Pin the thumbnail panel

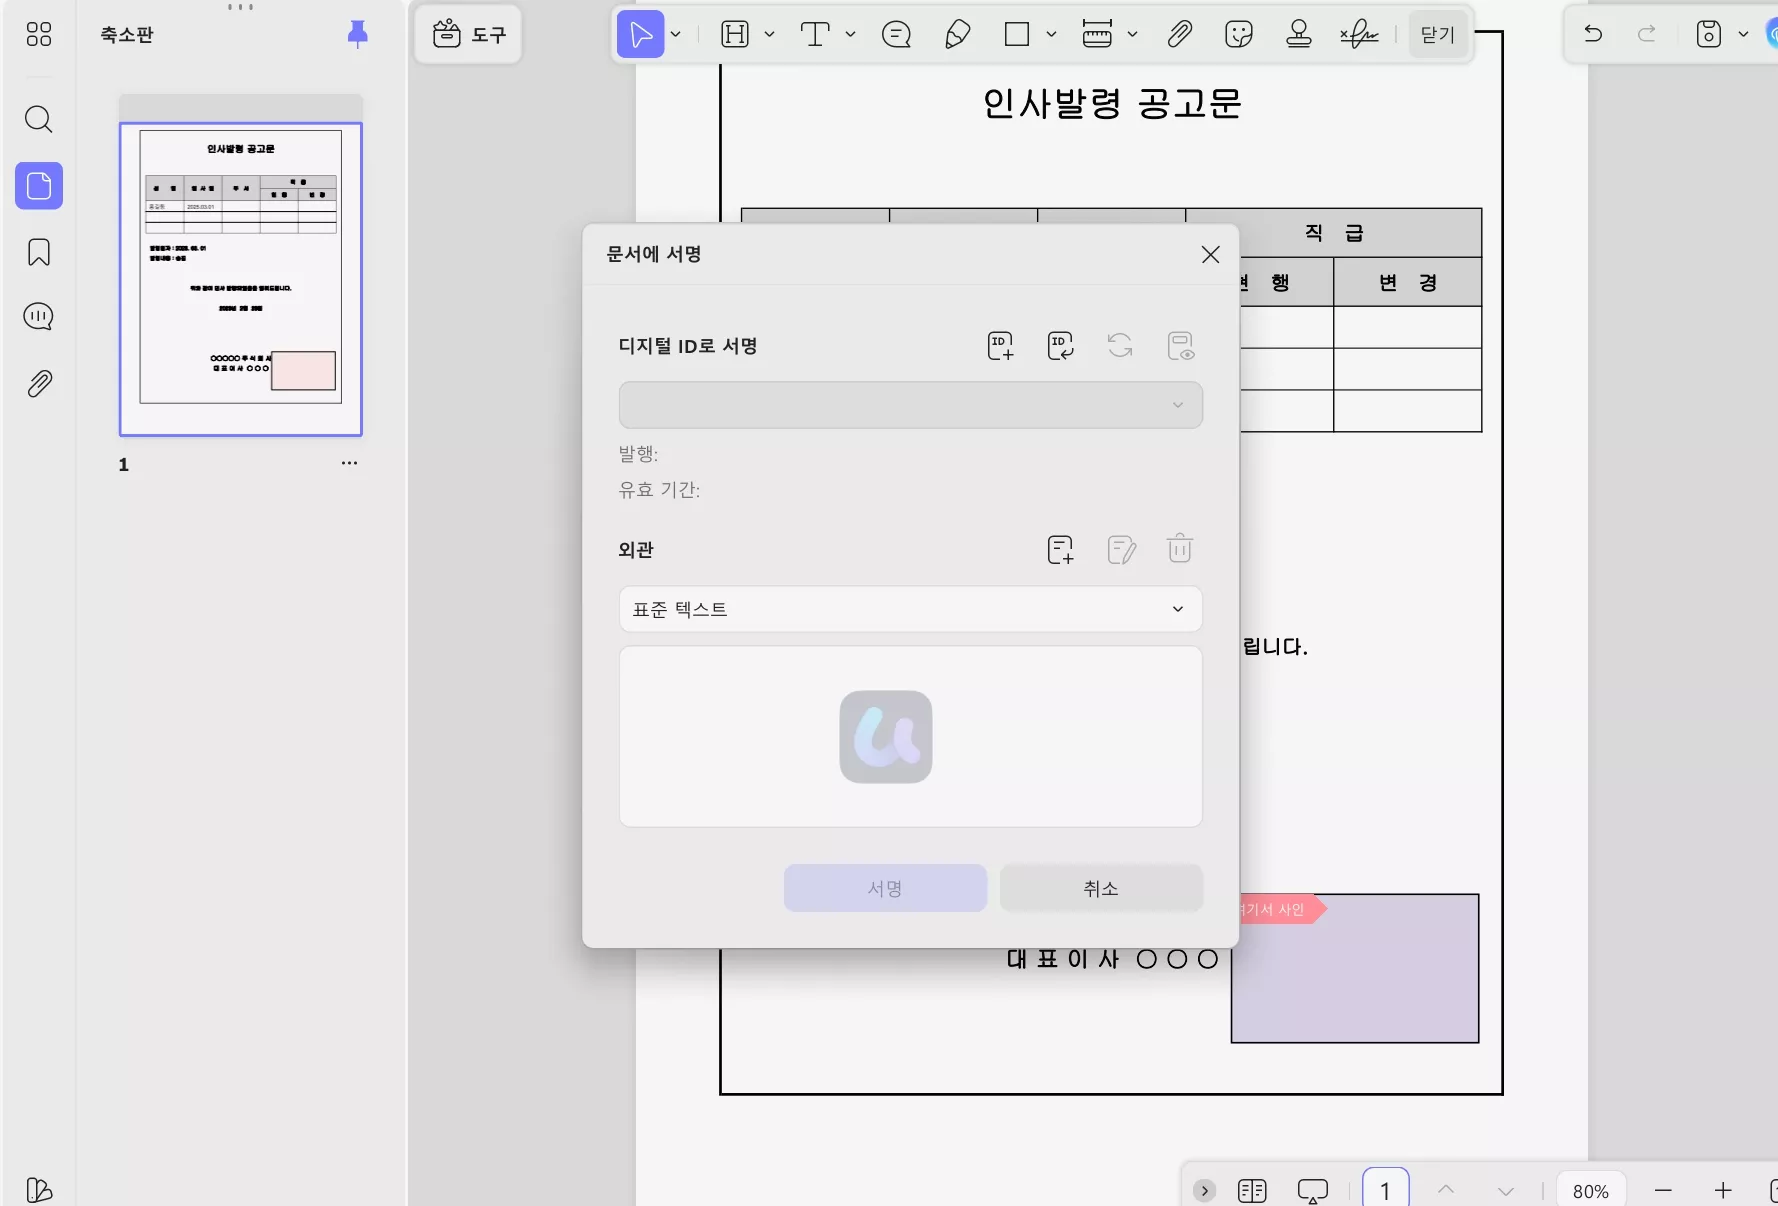pos(357,34)
